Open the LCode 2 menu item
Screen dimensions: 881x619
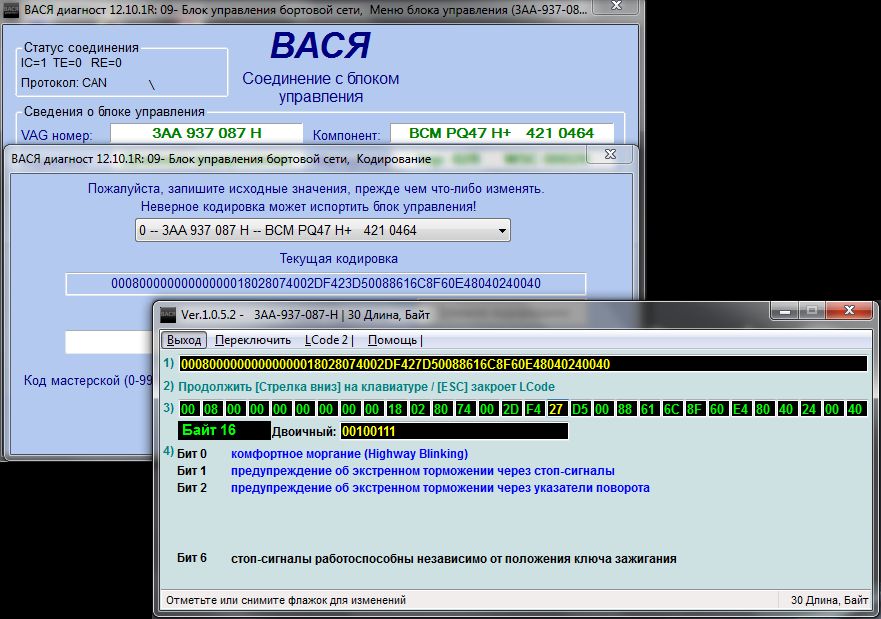click(x=329, y=340)
